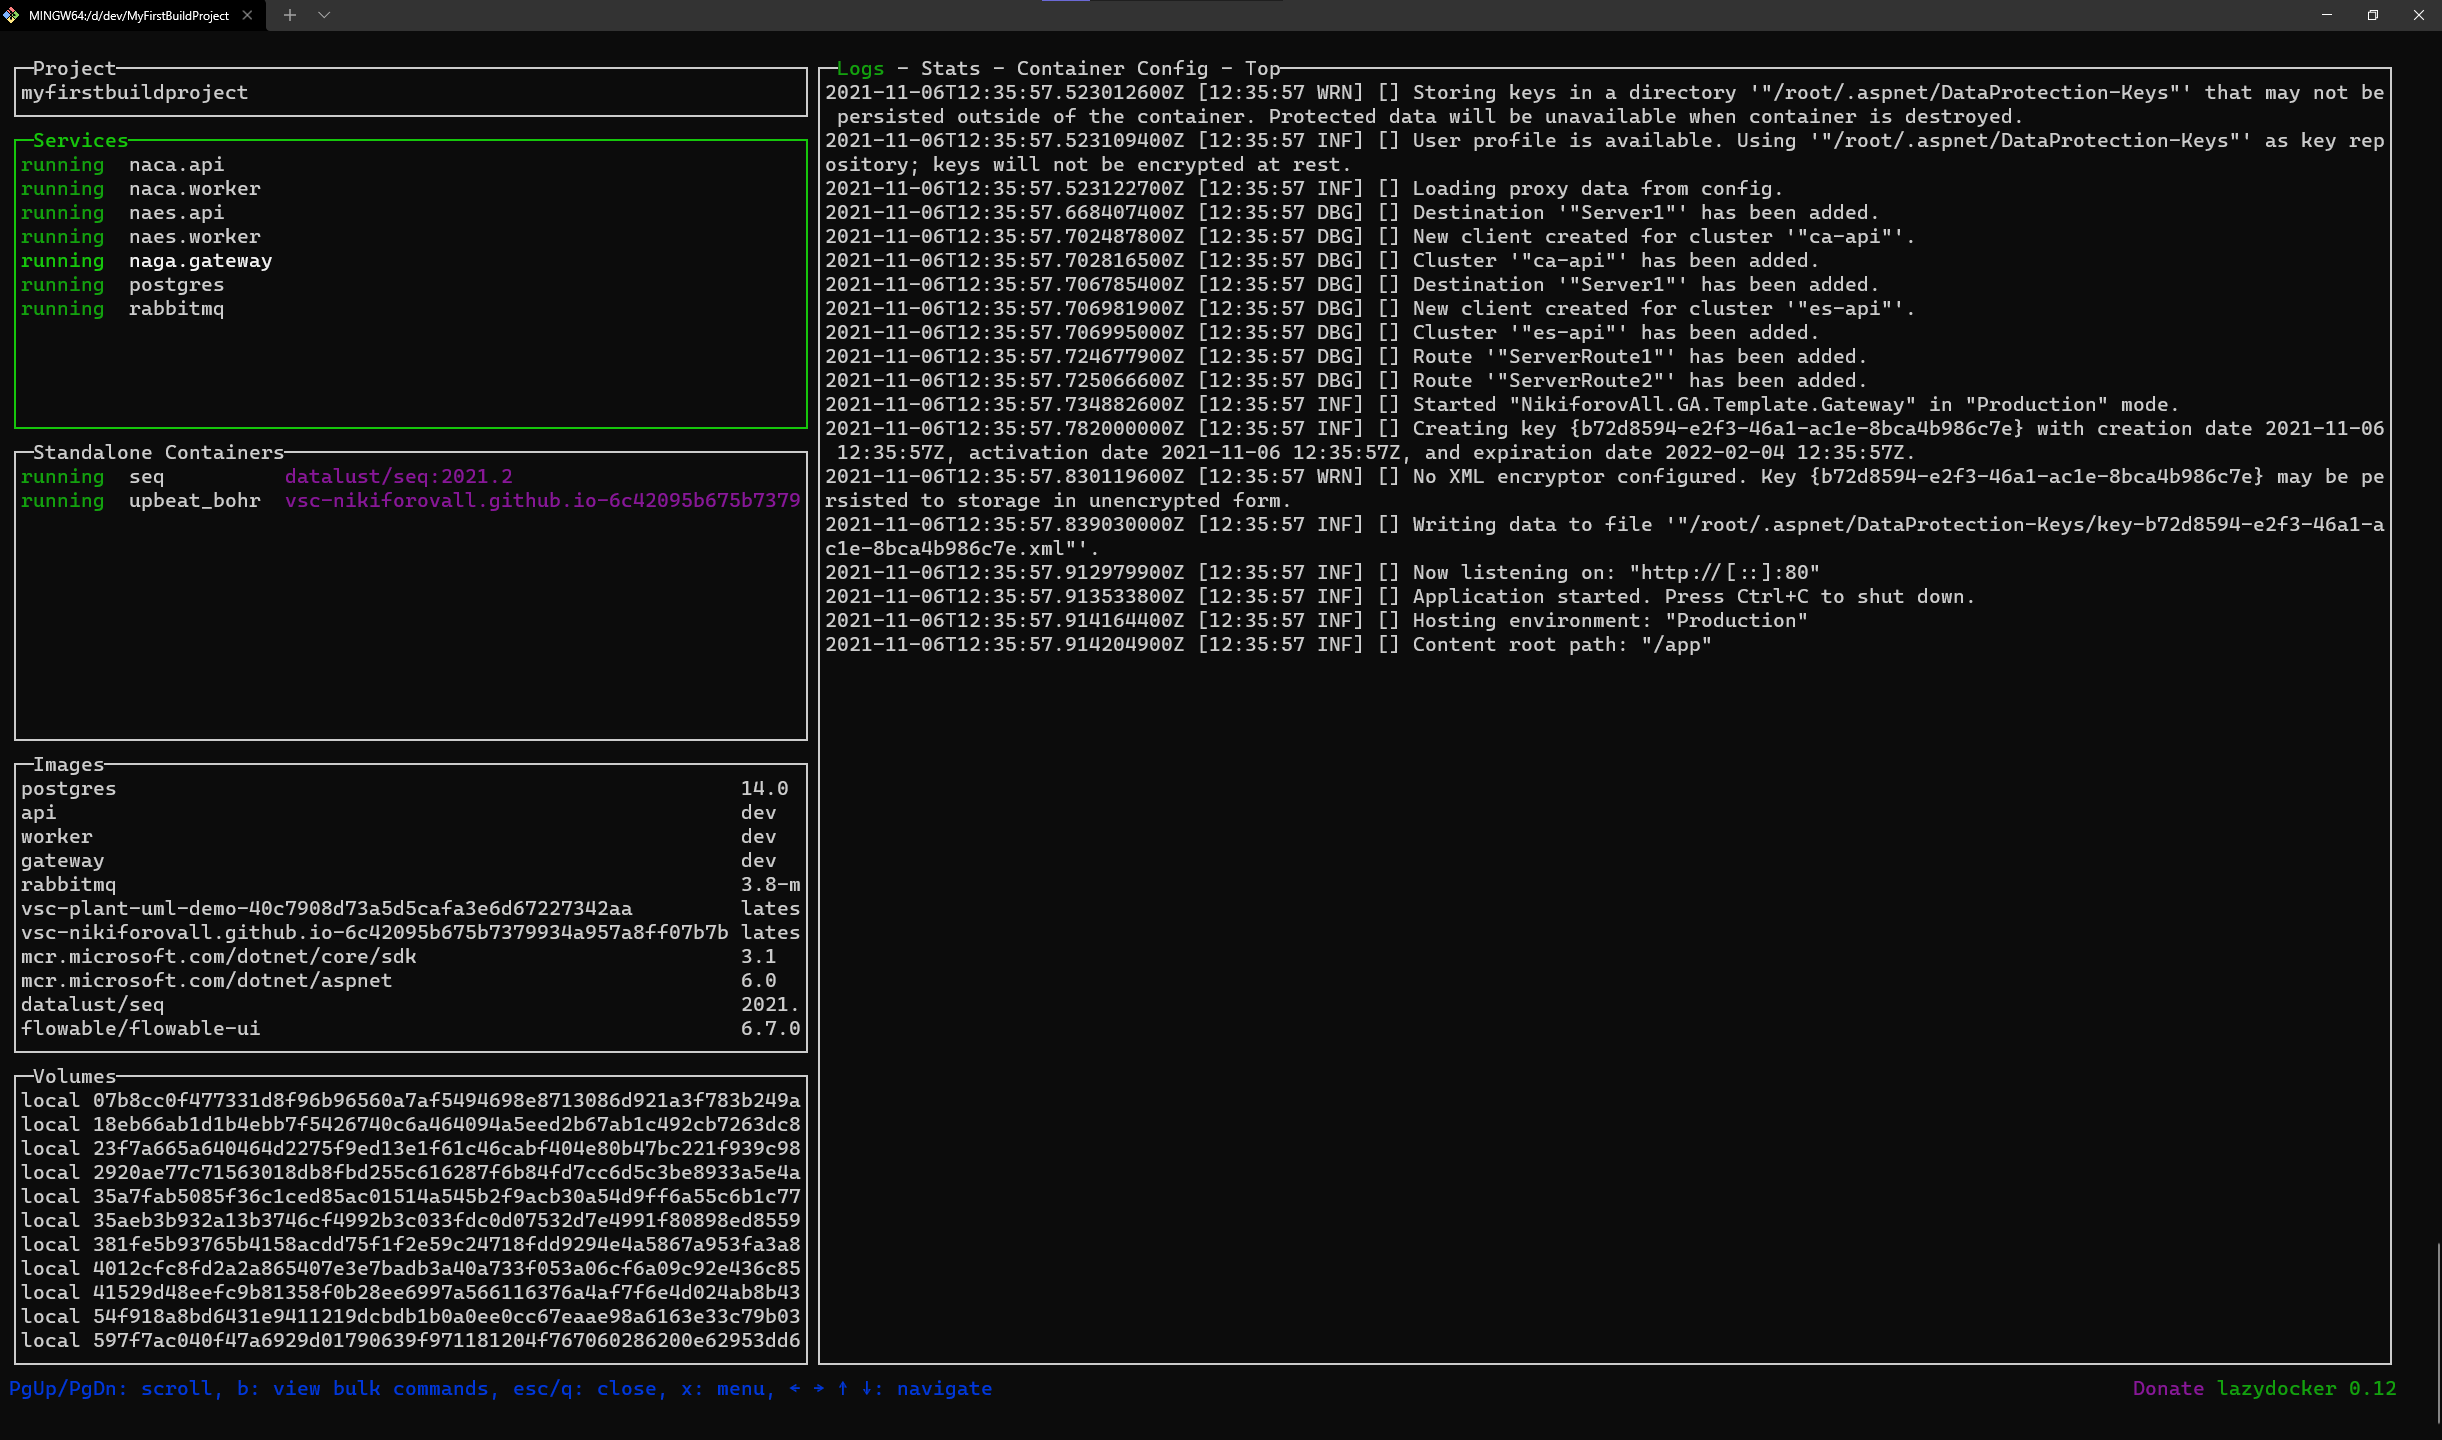The width and height of the screenshot is (2442, 1440).
Task: Click the Volumes panel title
Action: (74, 1076)
